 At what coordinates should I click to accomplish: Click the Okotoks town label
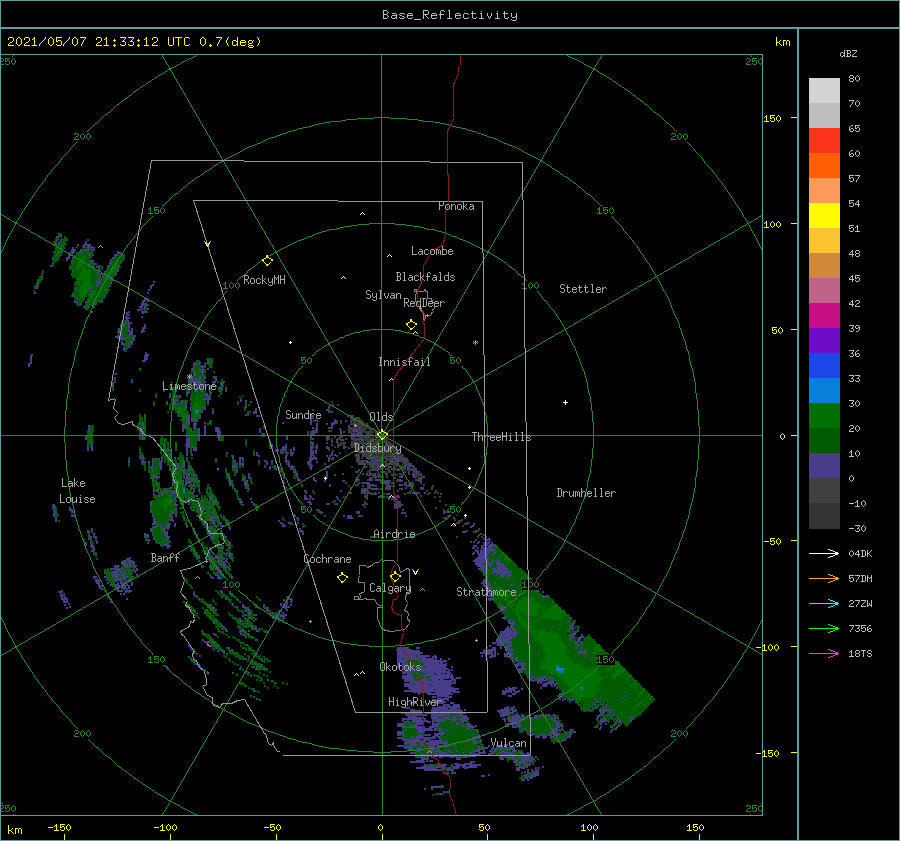[x=400, y=666]
